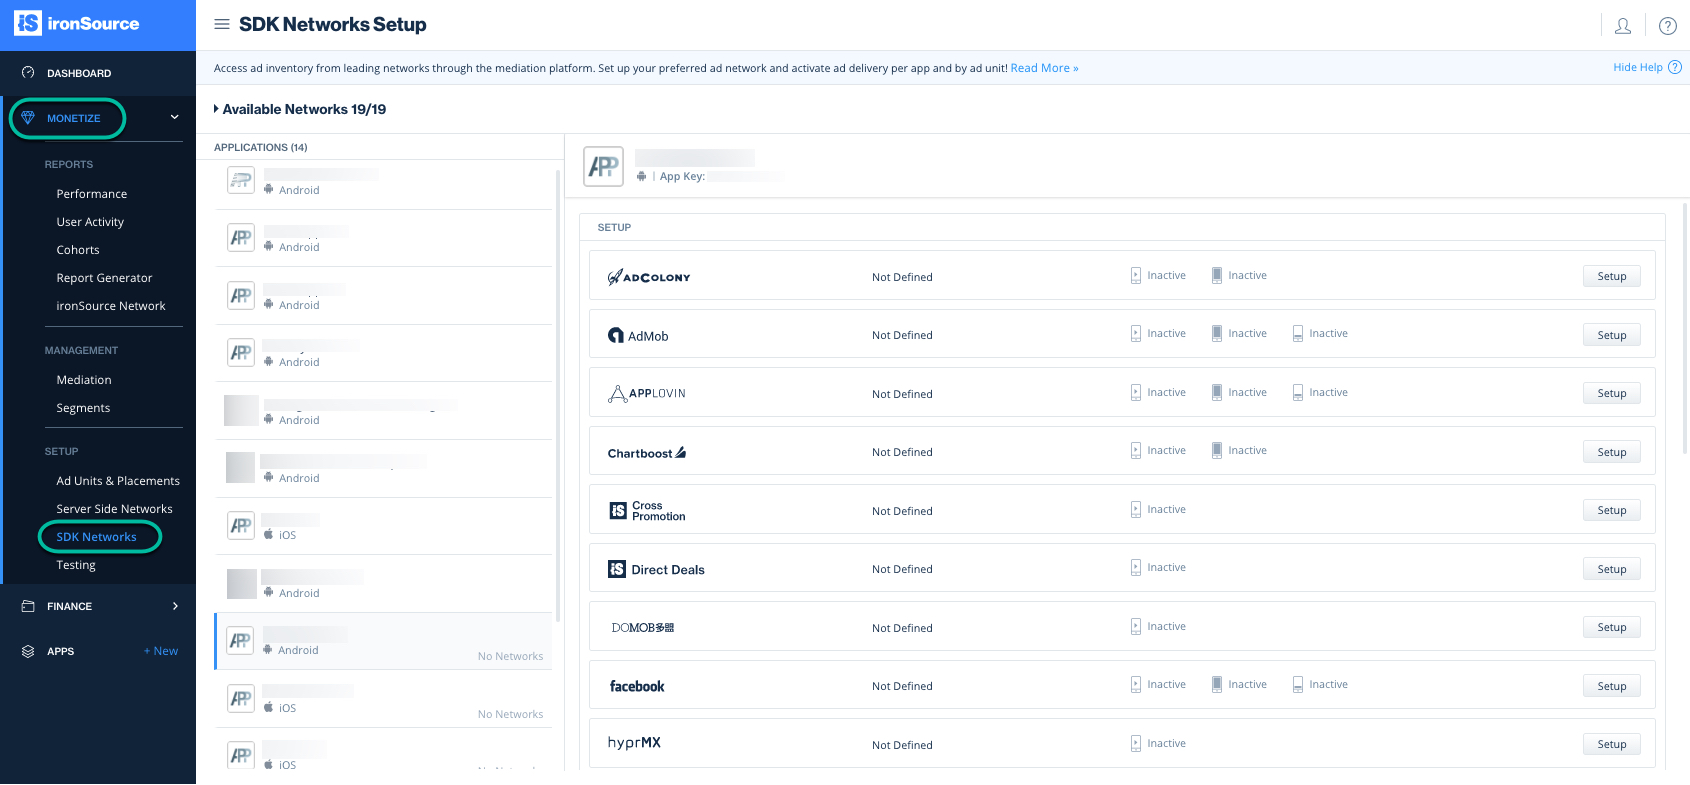Toggle the hamburger menu icon beside the title
The height and width of the screenshot is (785, 1690).
222,24
